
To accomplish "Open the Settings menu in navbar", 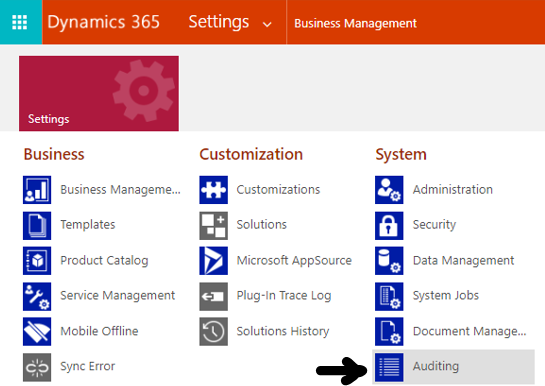I will (x=219, y=22).
